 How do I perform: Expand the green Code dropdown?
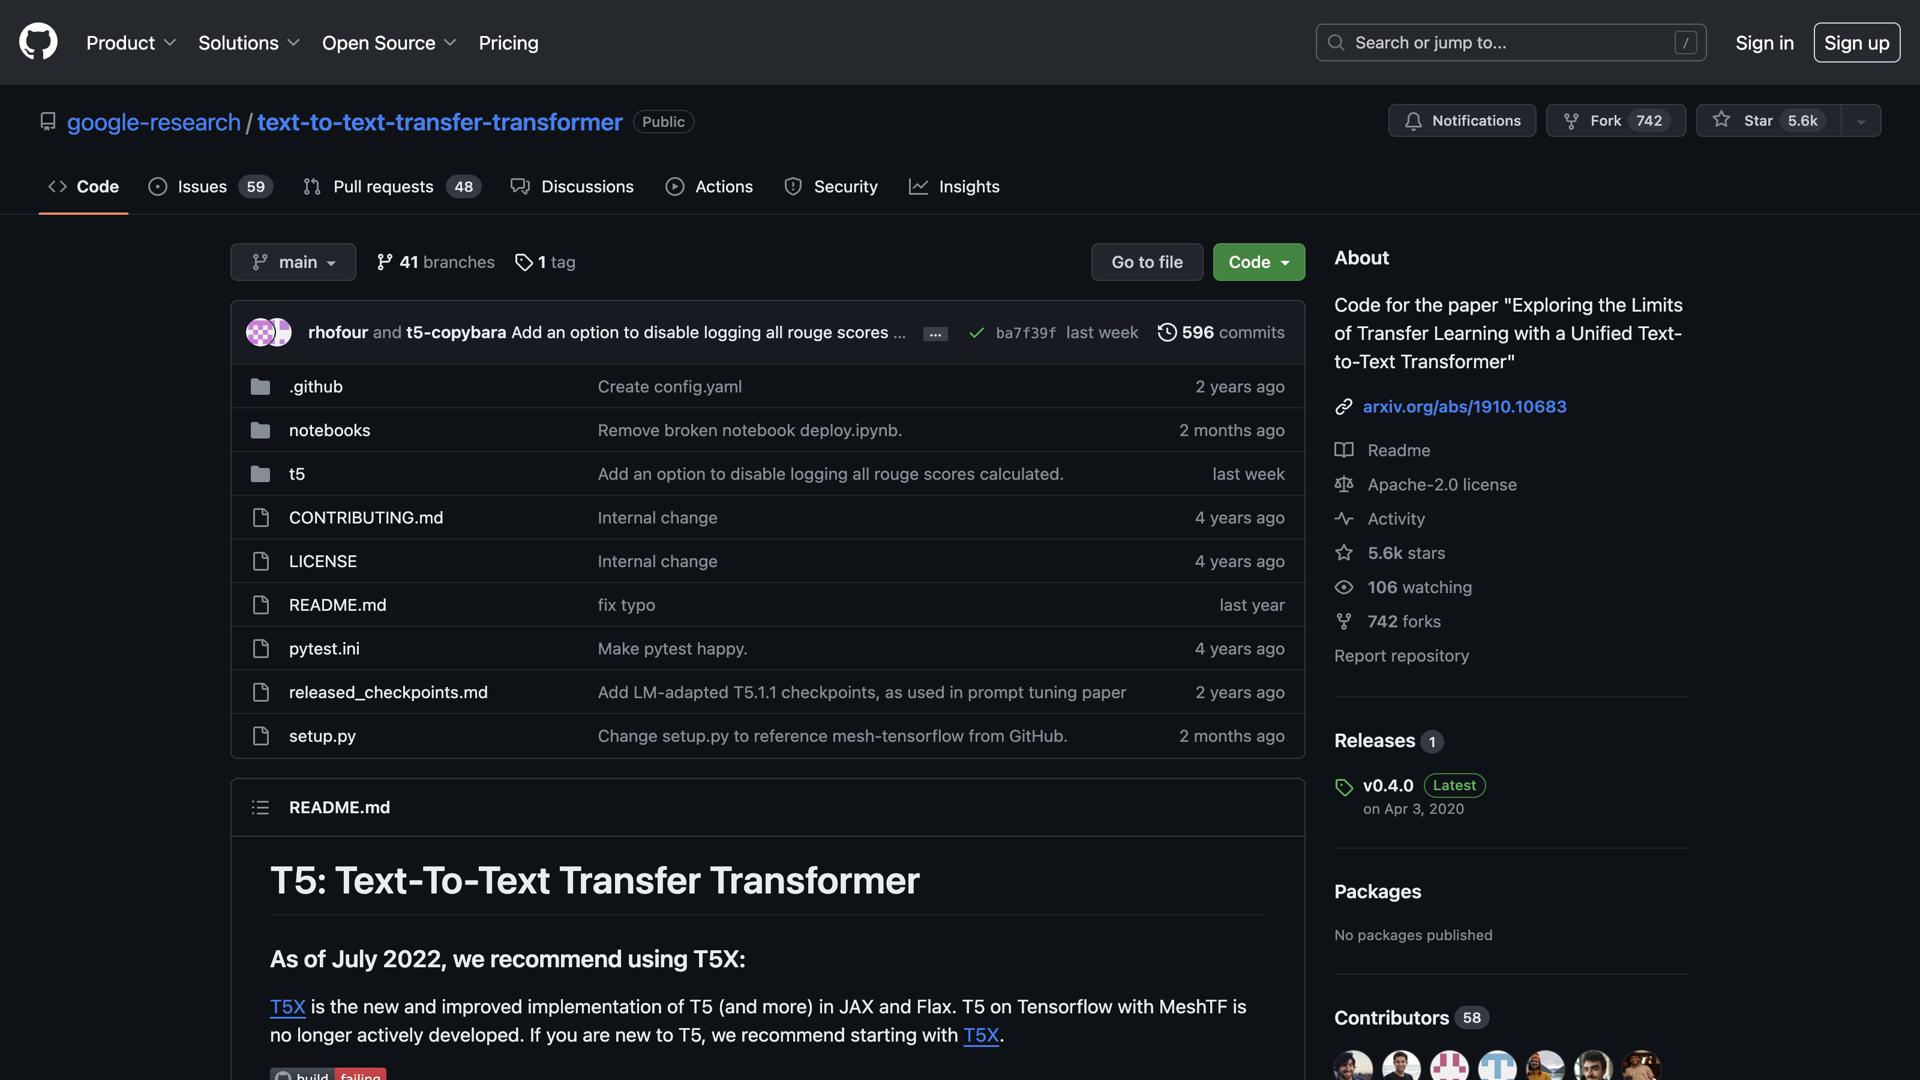pyautogui.click(x=1258, y=262)
